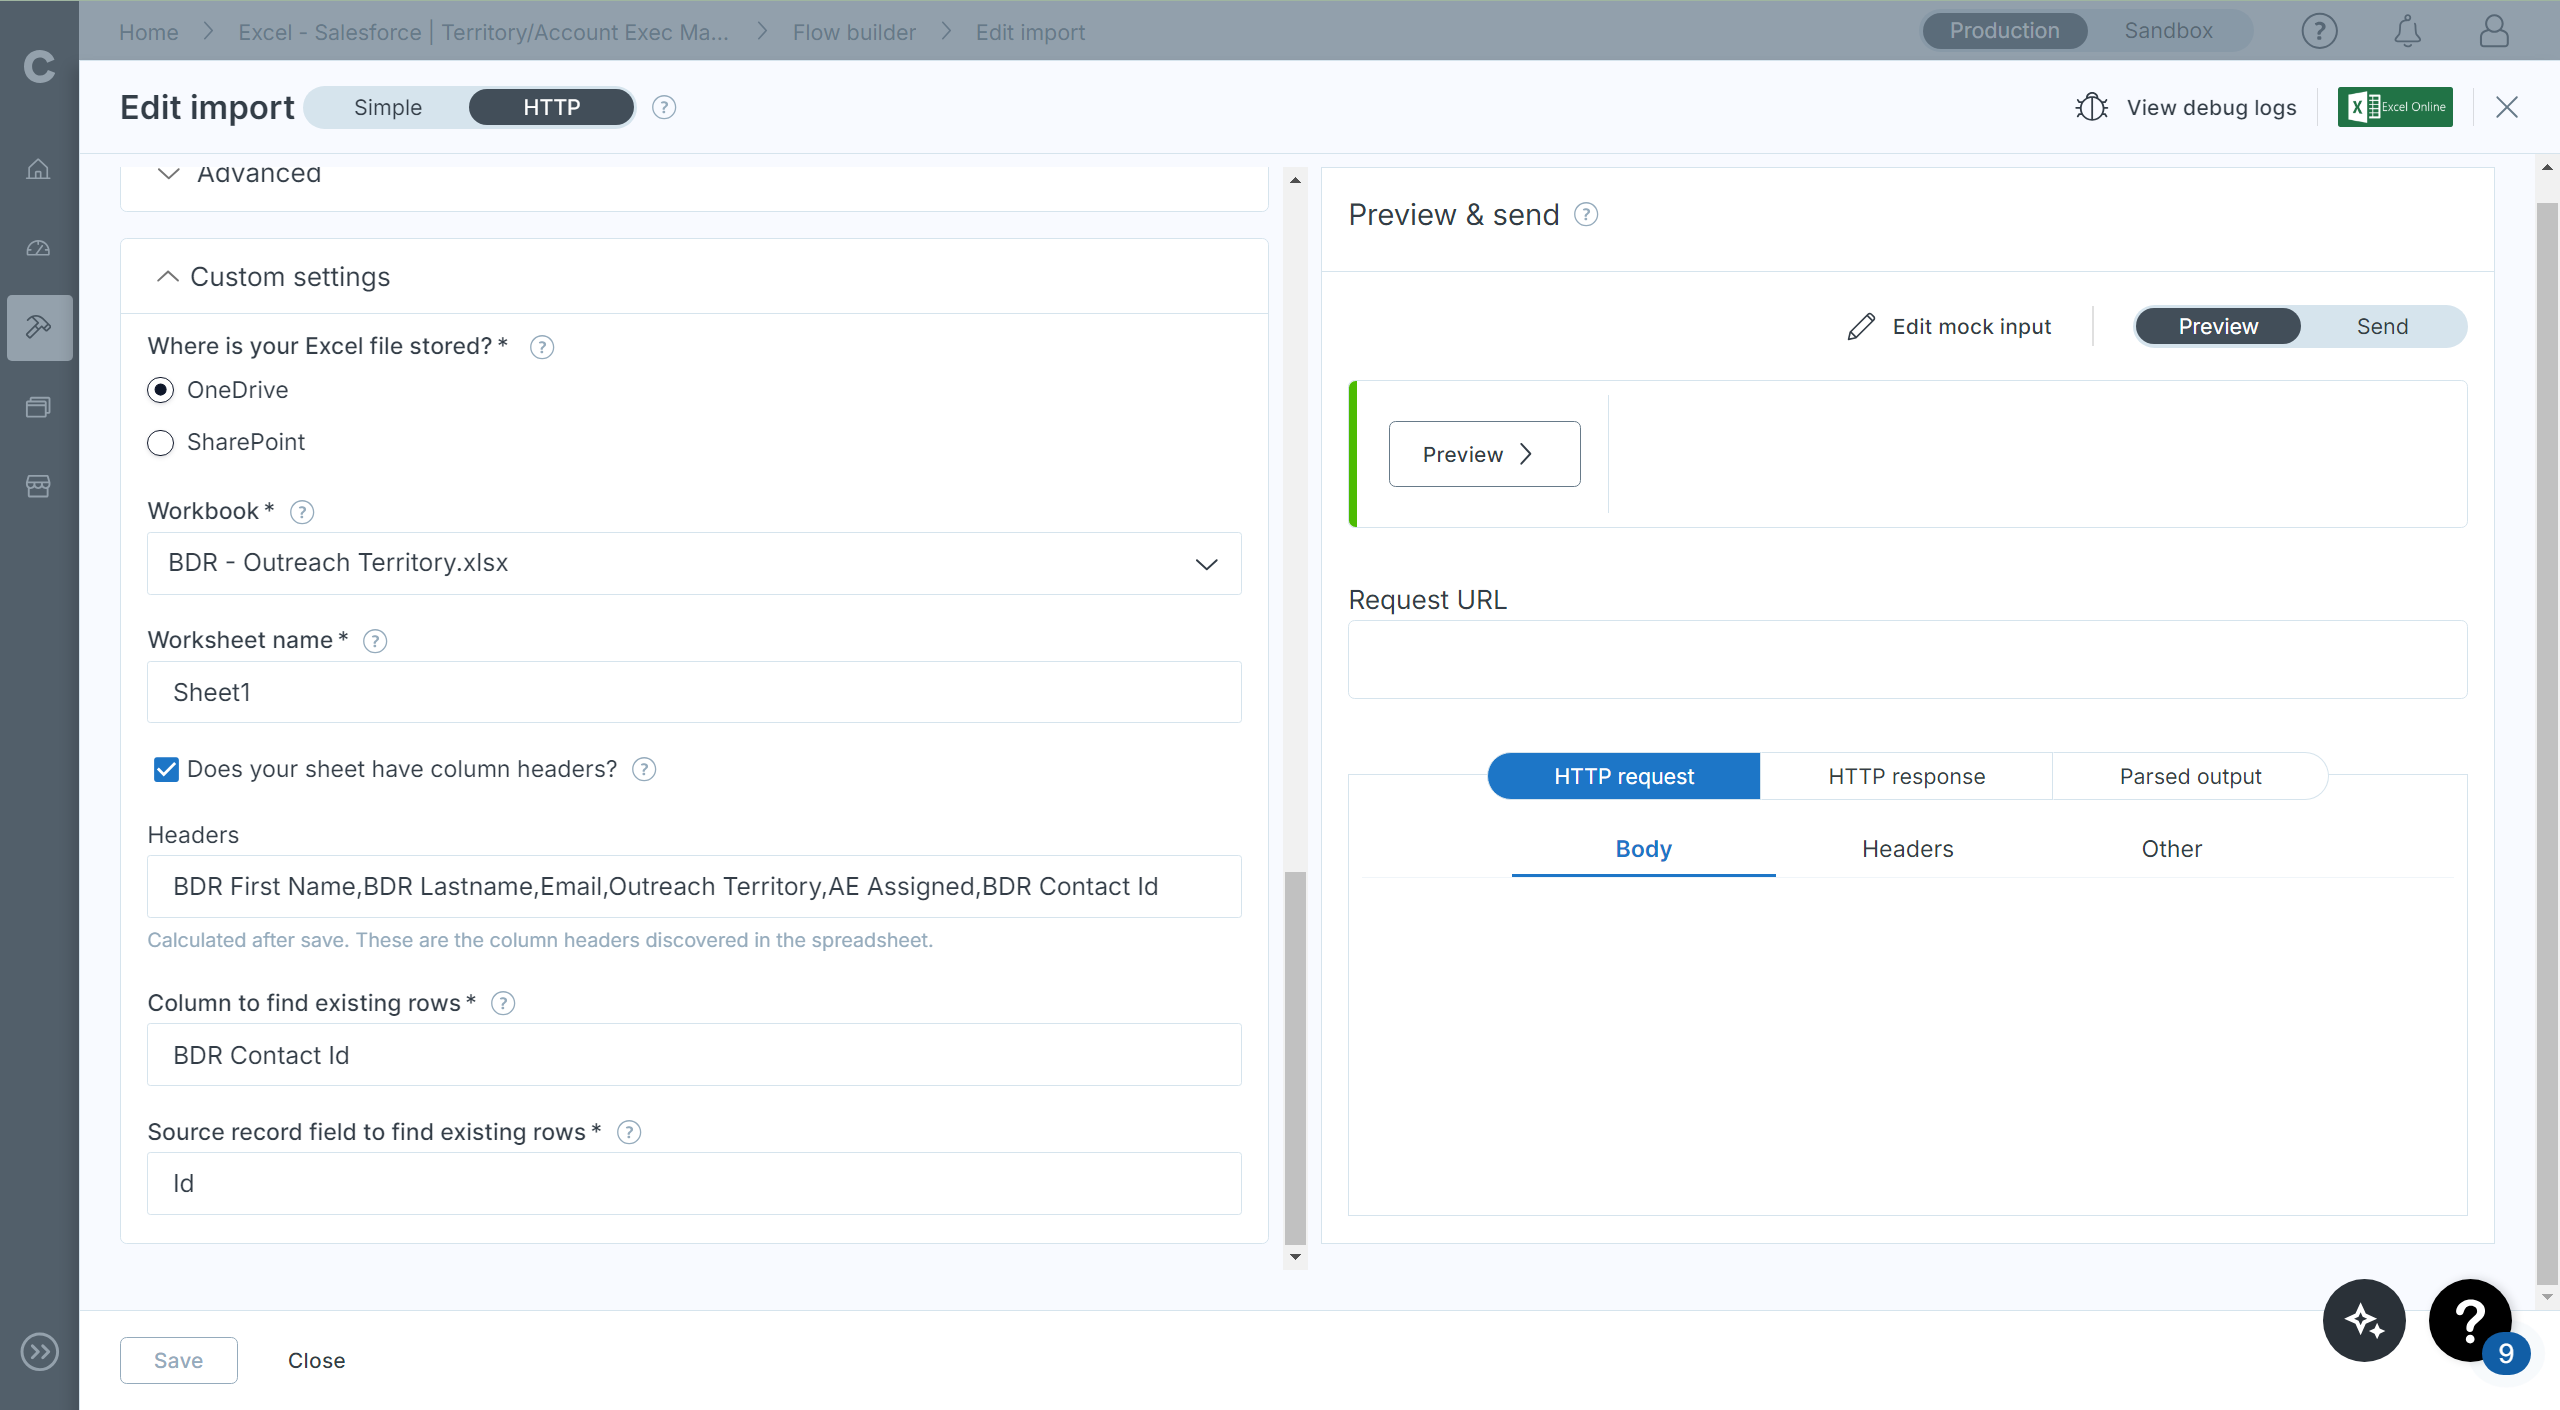Open the Excel - Salesforce integration breadcrumb

[483, 32]
